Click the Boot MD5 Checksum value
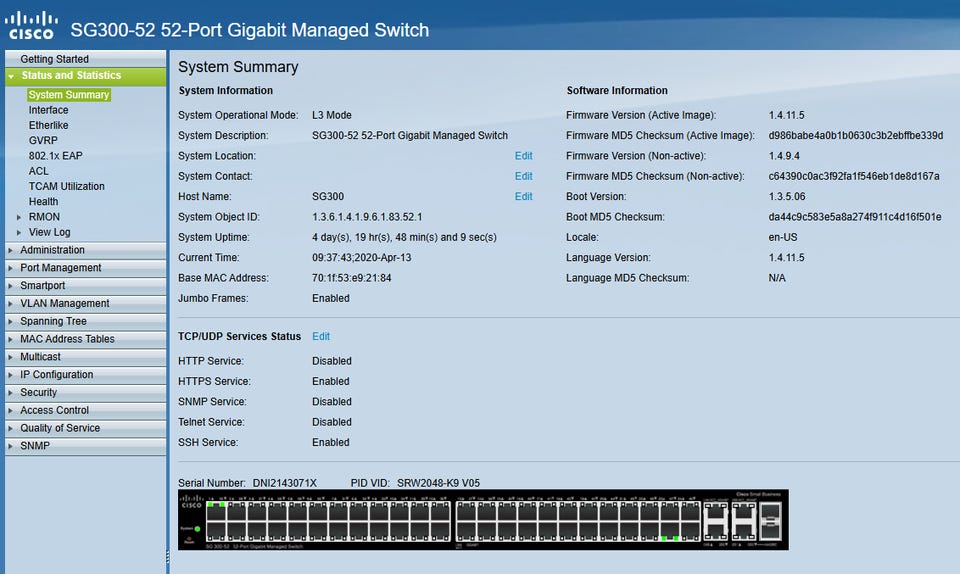The image size is (960, 574). click(855, 217)
